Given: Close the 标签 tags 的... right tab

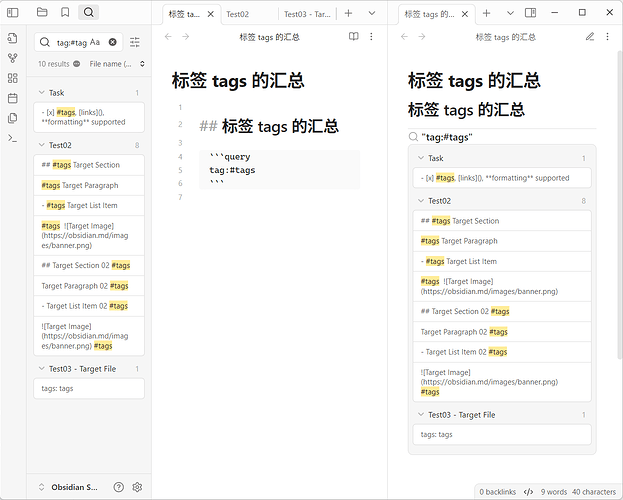Looking at the screenshot, I should pyautogui.click(x=465, y=14).
